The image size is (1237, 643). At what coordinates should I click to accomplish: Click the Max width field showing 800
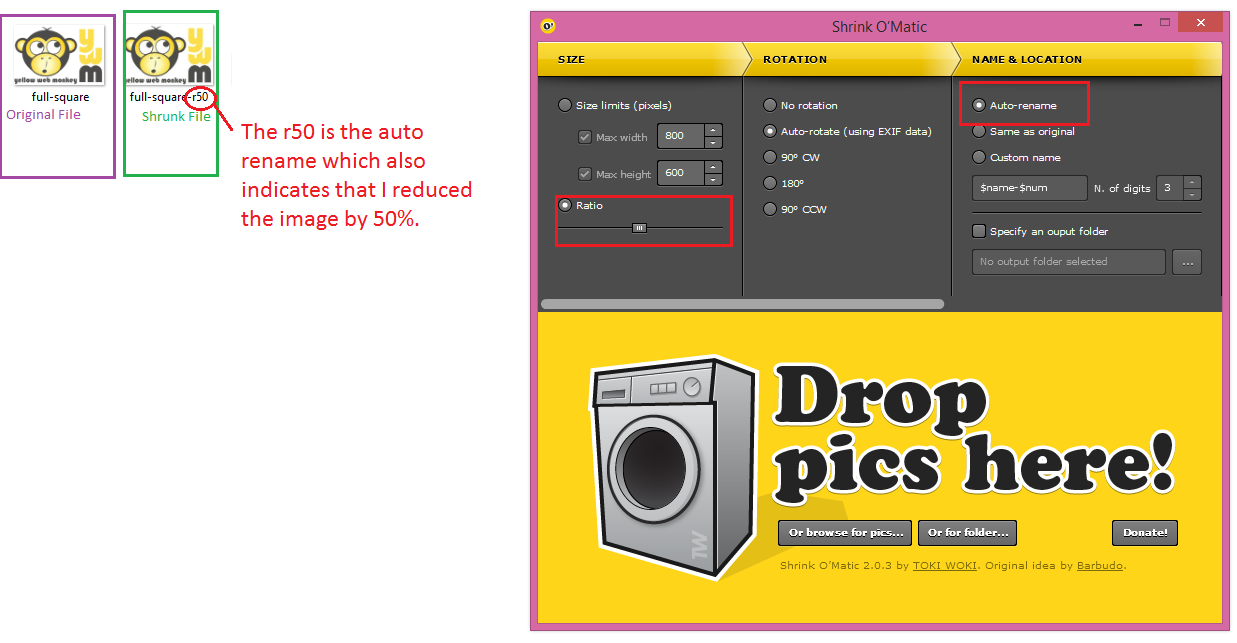681,137
